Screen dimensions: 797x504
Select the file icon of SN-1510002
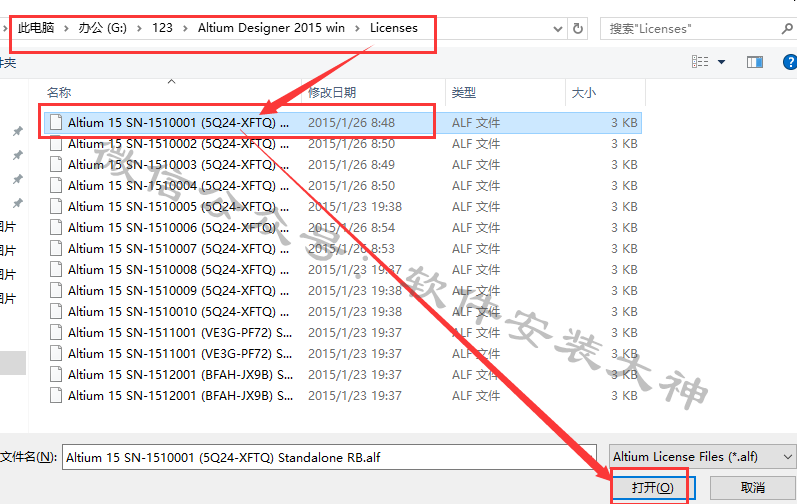[56, 144]
